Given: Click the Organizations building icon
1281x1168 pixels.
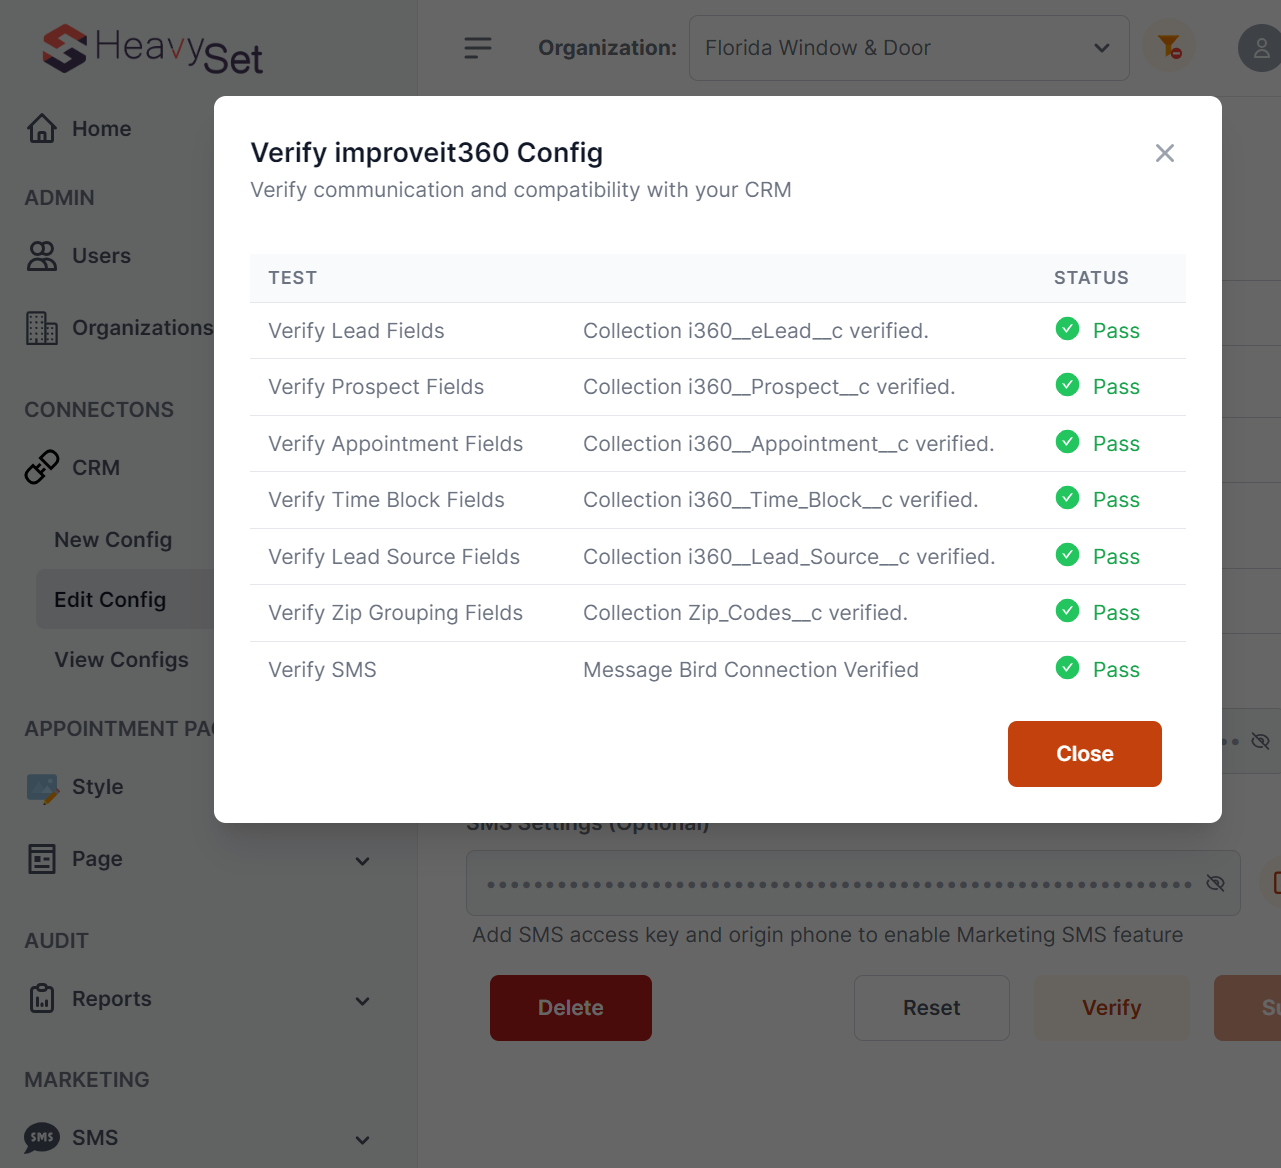Looking at the screenshot, I should (41, 327).
